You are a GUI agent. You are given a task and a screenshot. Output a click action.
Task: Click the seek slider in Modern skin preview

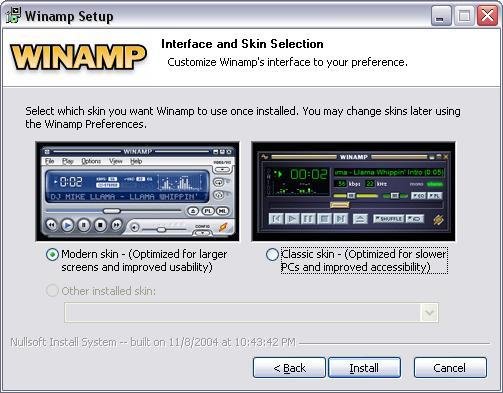pyautogui.click(x=114, y=211)
